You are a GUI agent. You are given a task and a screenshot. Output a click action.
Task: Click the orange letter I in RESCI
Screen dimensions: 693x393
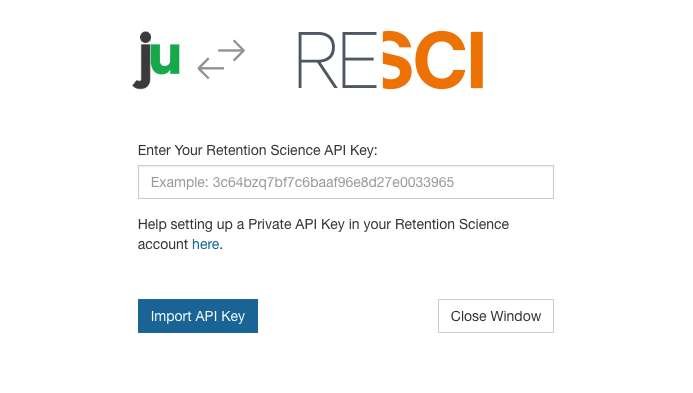tap(477, 60)
